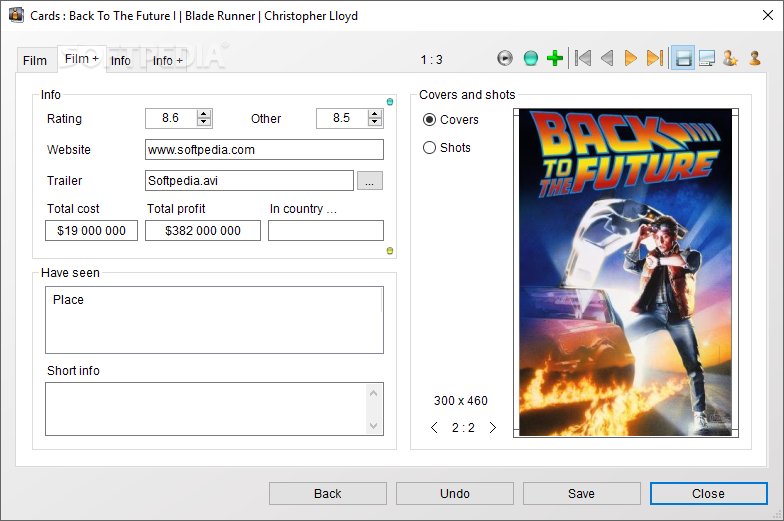This screenshot has width=784, height=521.
Task: Increase the Rating value
Action: 203,114
